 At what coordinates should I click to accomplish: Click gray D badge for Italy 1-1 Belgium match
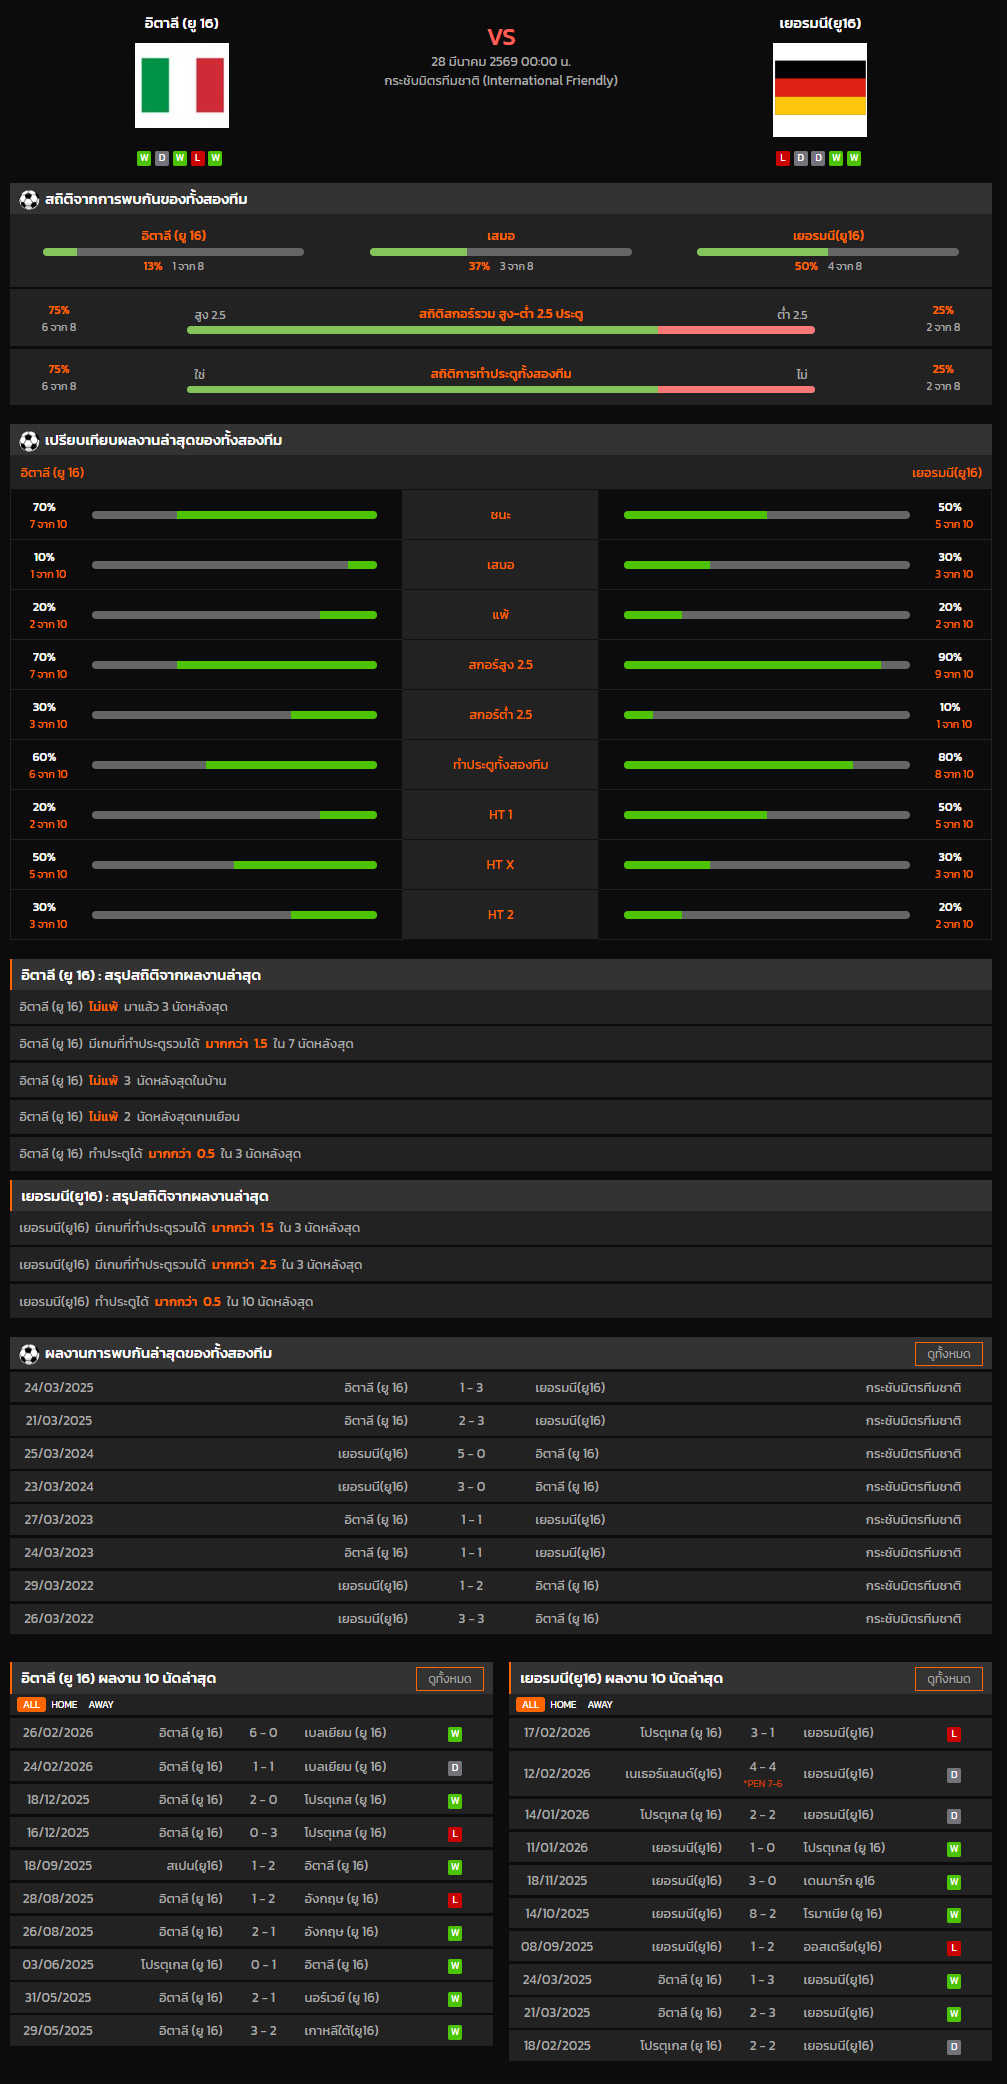455,1768
